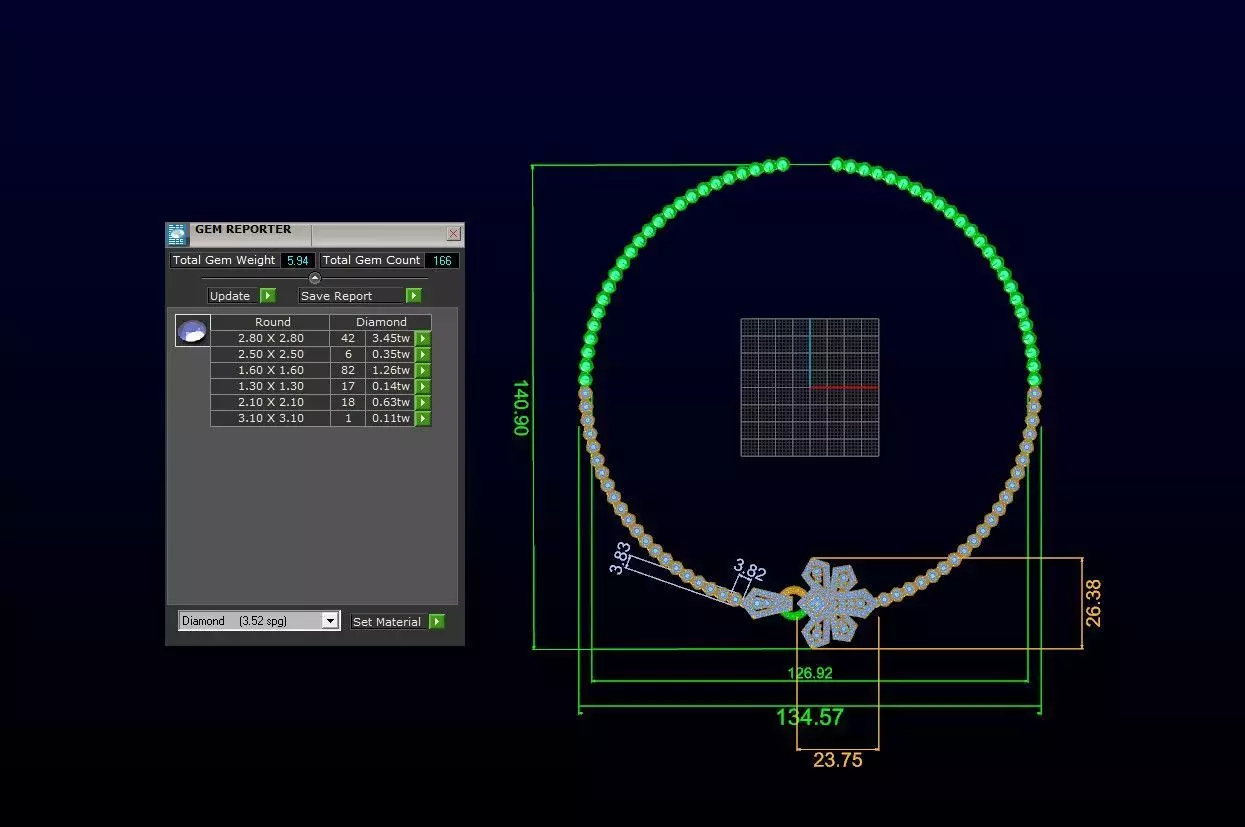Select the 2.10 X 2.10 size cell
Screen dimensions: 1245x827
(271, 403)
